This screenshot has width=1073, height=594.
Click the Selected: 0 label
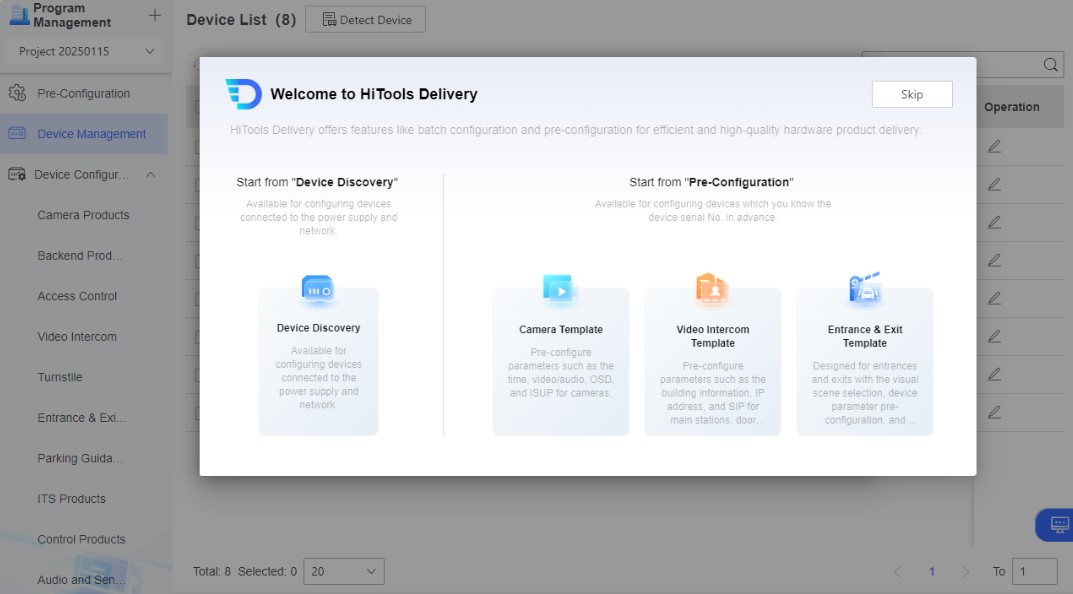tap(268, 571)
